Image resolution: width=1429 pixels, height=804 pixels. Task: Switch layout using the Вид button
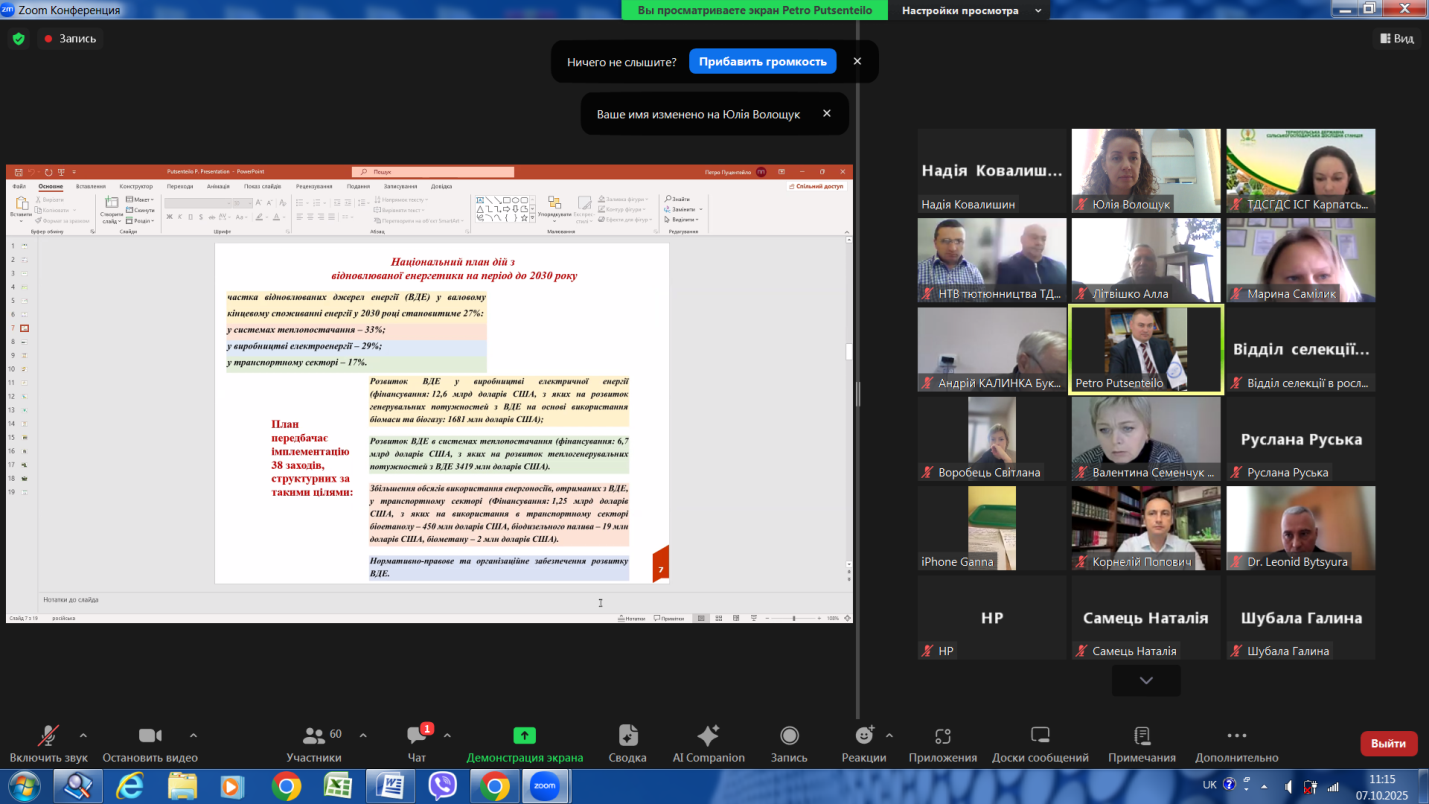point(1397,38)
